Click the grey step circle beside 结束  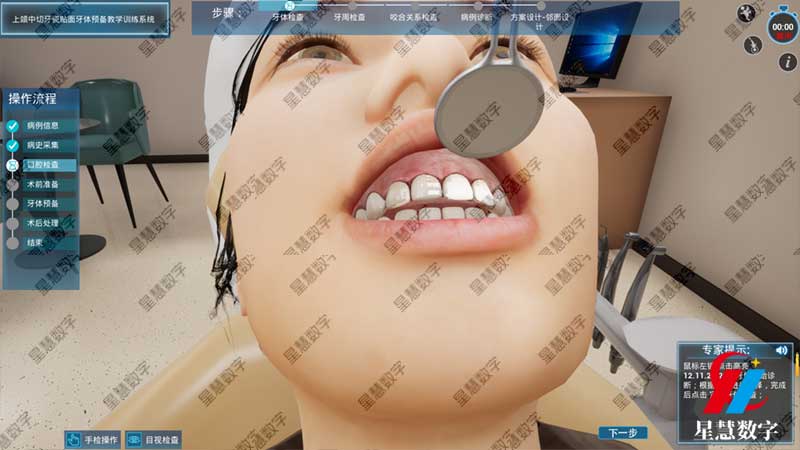[x=13, y=243]
